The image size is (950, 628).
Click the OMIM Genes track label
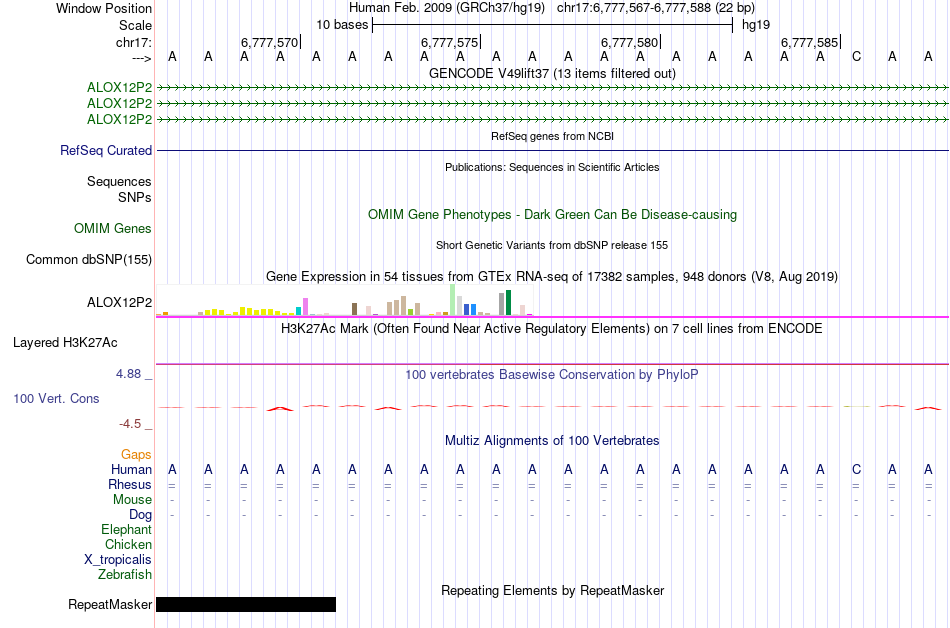coord(113,228)
